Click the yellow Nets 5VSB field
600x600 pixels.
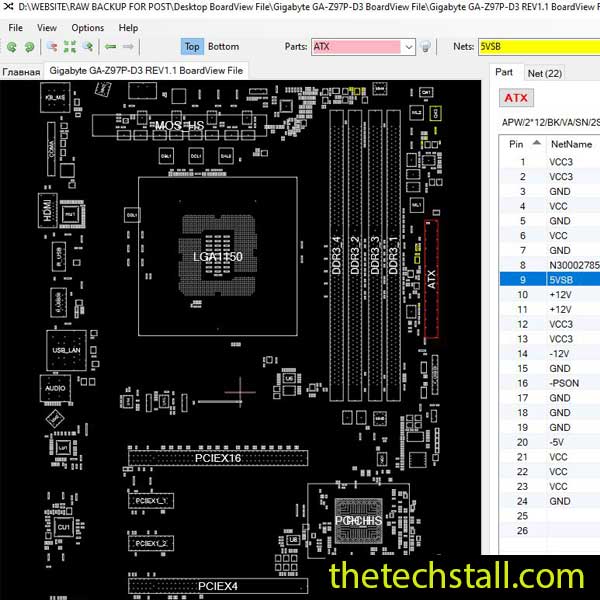coord(538,46)
